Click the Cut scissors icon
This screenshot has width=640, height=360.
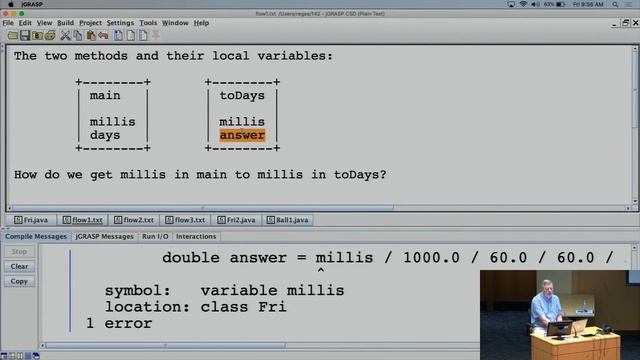click(x=65, y=36)
